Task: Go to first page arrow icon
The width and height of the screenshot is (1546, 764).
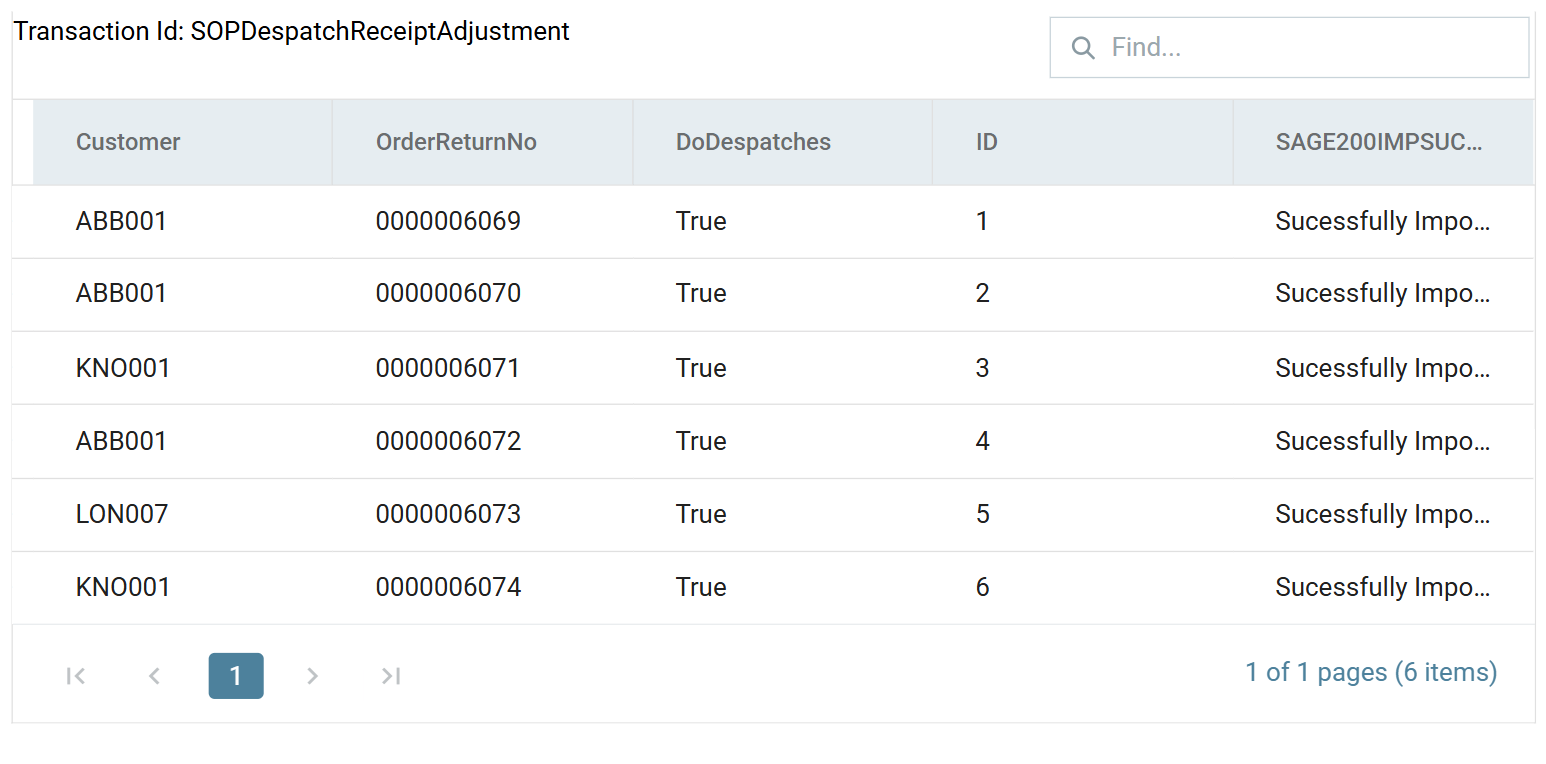Action: coord(76,676)
